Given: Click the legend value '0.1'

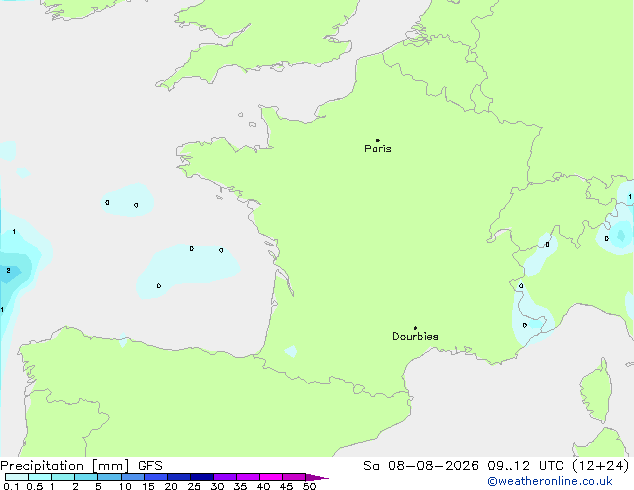Looking at the screenshot, I should pos(11,486).
